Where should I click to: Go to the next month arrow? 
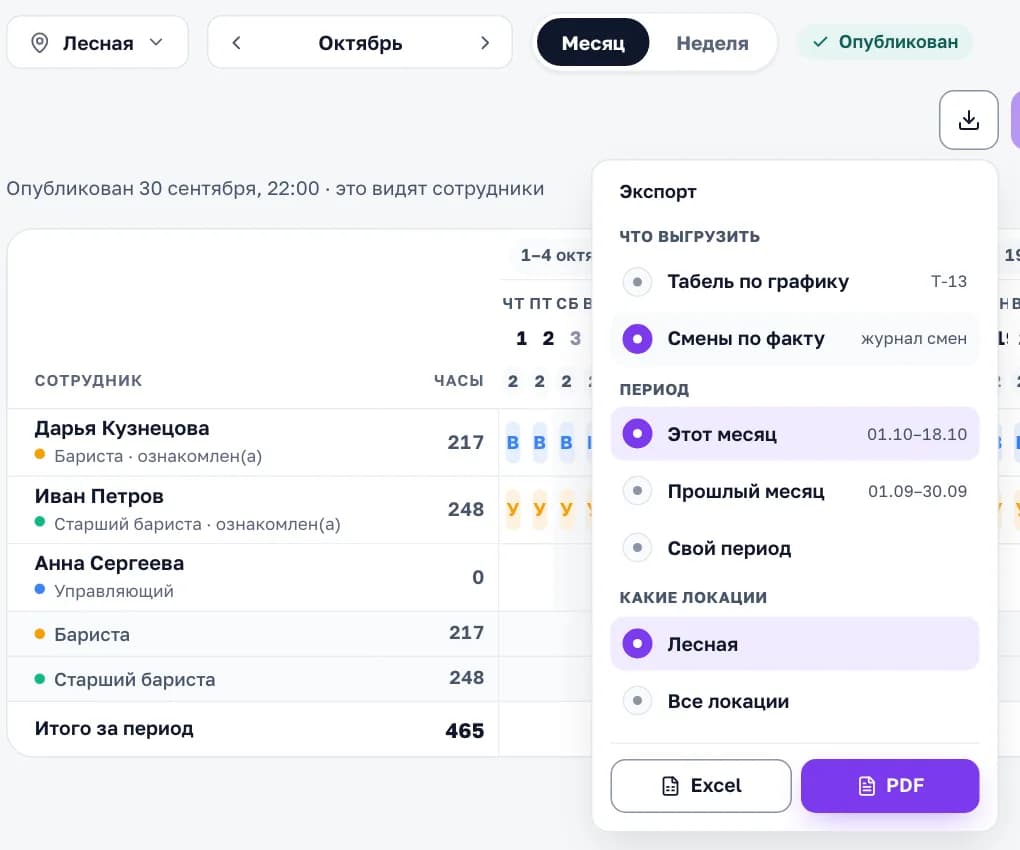pyautogui.click(x=485, y=43)
